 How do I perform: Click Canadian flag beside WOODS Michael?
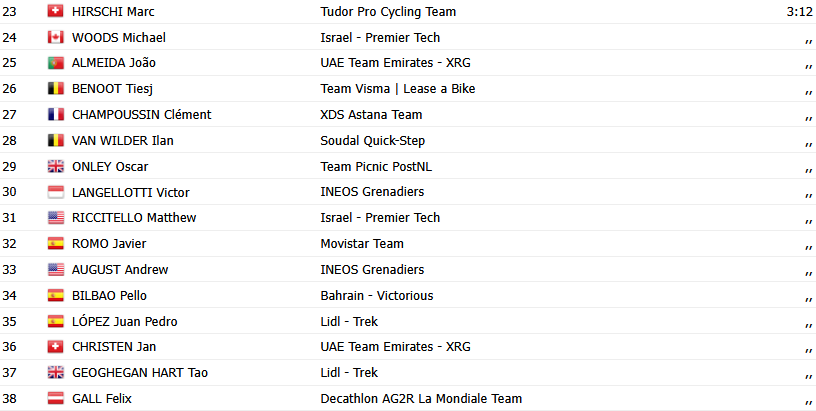click(x=55, y=38)
